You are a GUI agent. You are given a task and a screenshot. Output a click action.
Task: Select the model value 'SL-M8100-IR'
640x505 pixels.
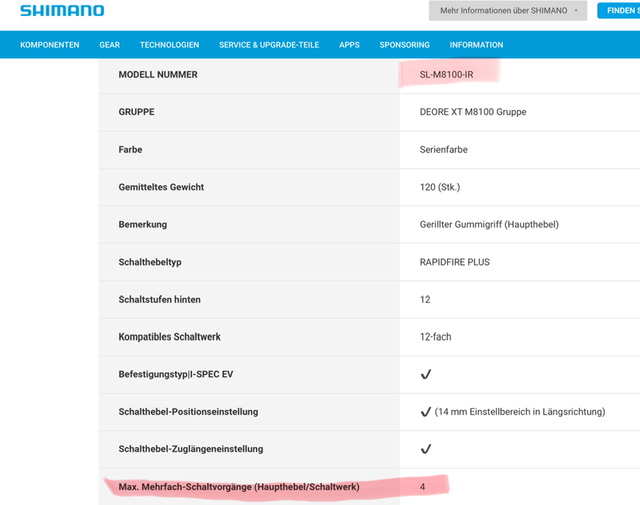point(447,75)
